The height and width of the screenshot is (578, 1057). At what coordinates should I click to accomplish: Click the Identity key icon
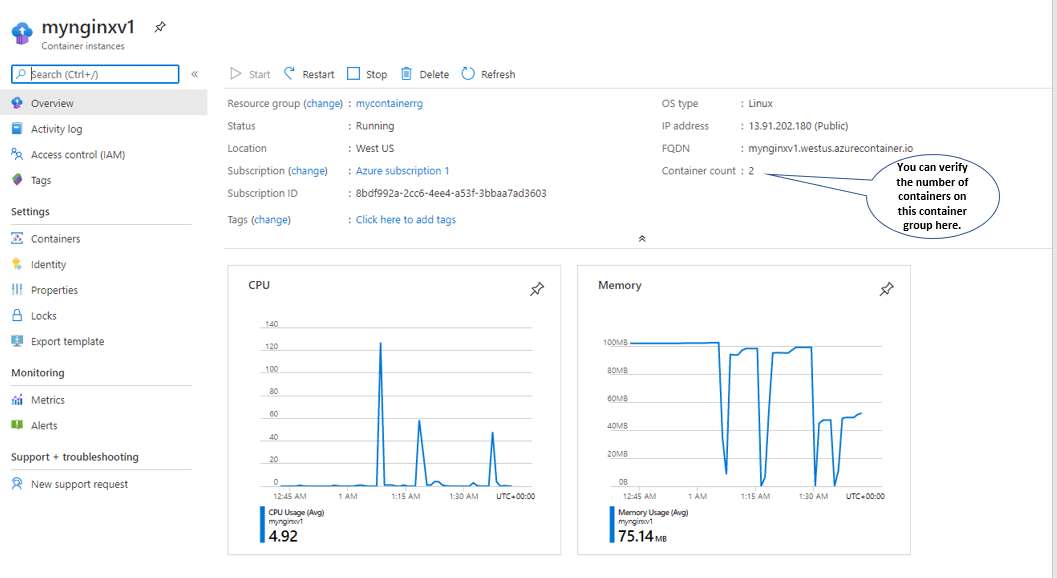point(17,264)
